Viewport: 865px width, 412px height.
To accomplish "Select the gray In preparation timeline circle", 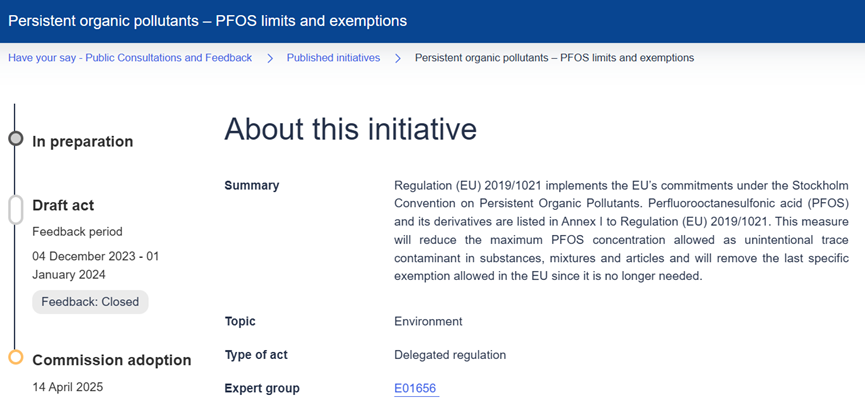I will [x=15, y=139].
